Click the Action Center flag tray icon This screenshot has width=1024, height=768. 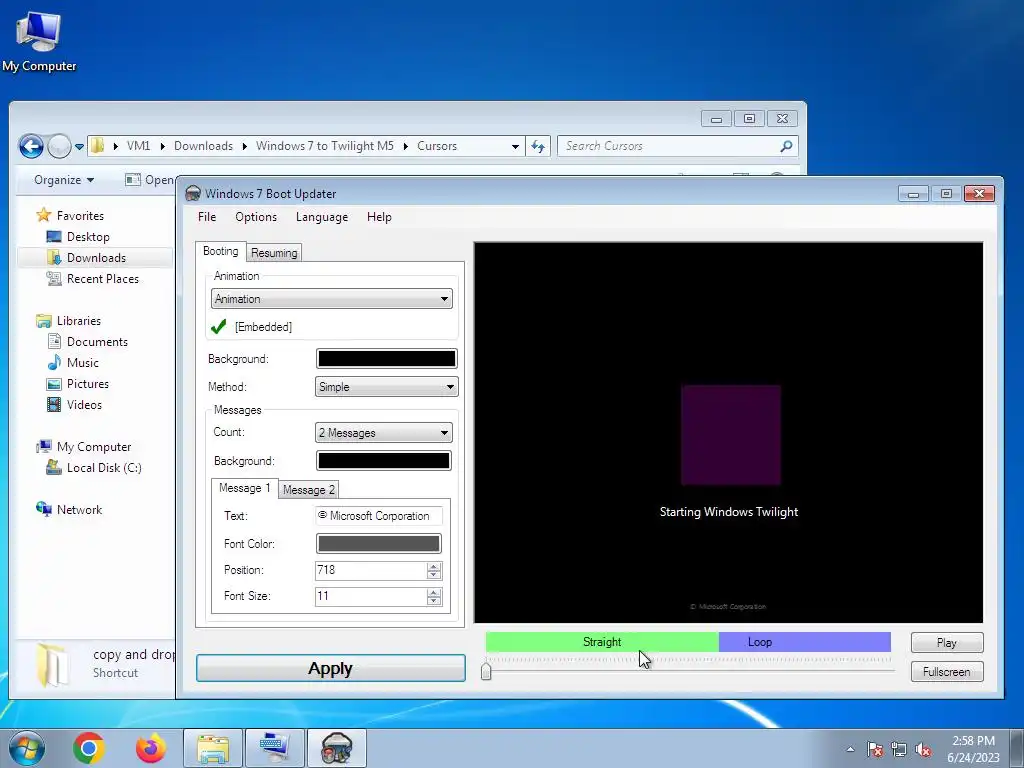(x=875, y=749)
